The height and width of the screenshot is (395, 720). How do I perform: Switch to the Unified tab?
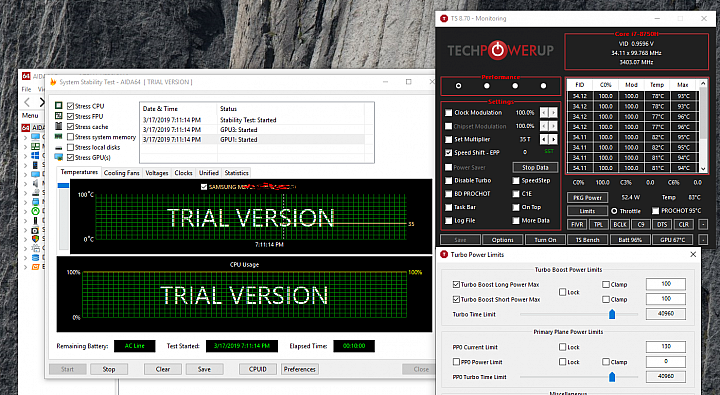pyautogui.click(x=208, y=173)
